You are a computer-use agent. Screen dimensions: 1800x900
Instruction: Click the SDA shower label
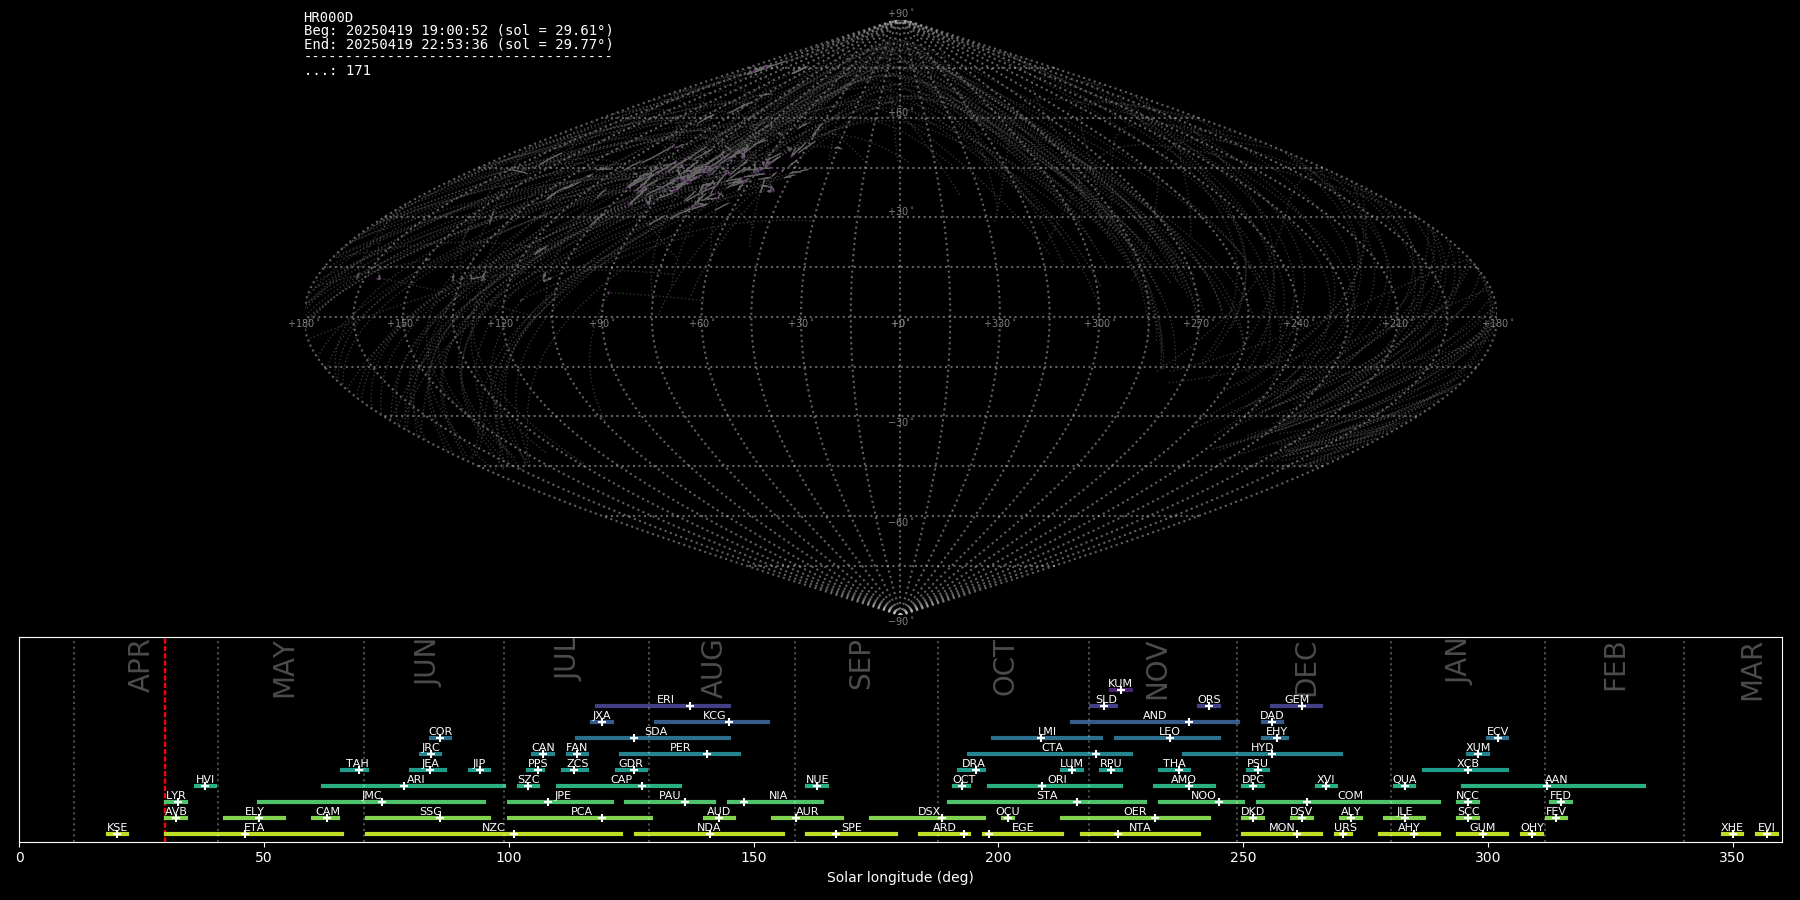pos(656,732)
